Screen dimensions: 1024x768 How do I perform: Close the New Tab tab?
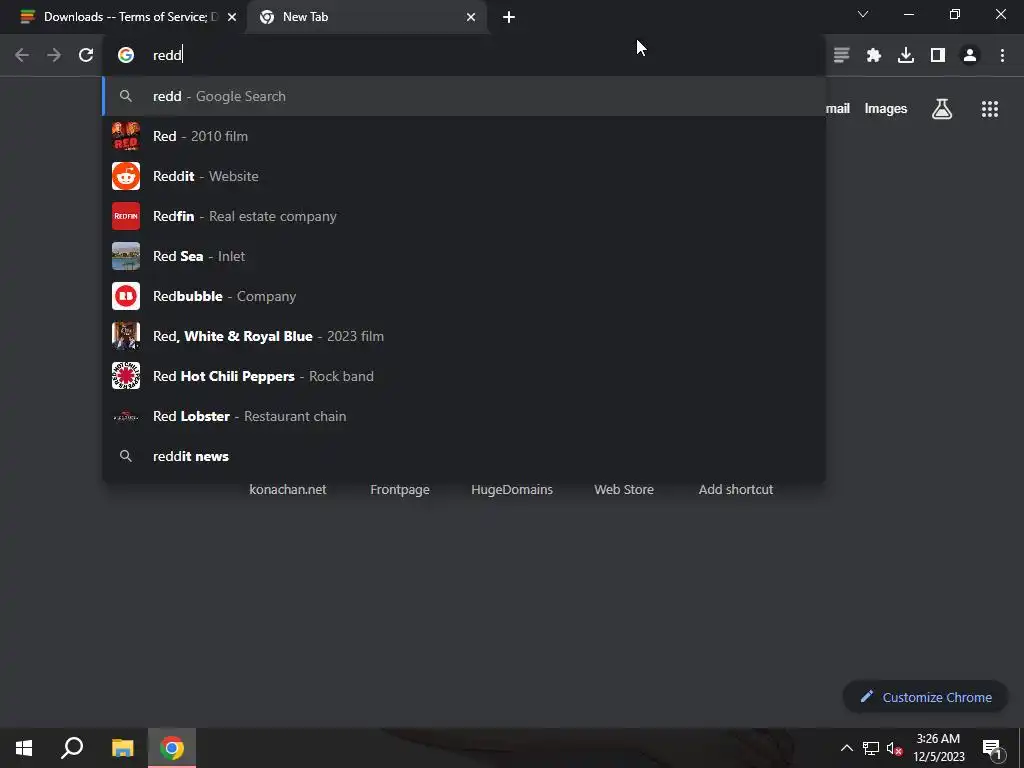pos(471,17)
